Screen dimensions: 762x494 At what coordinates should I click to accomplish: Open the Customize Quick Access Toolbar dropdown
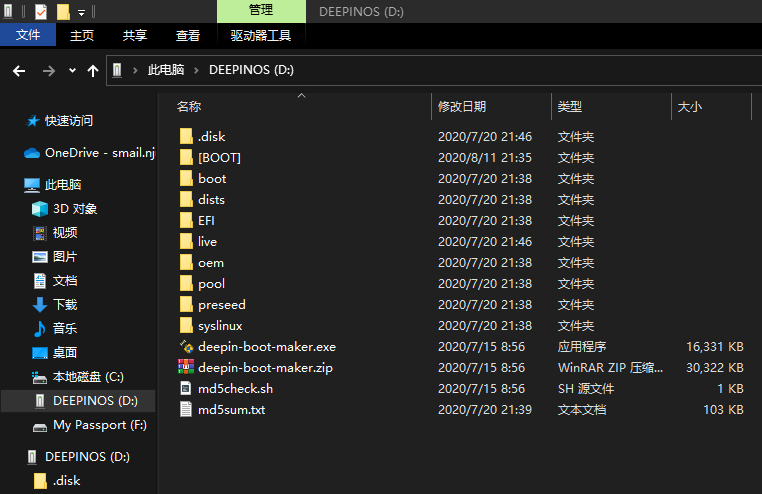coord(81,12)
